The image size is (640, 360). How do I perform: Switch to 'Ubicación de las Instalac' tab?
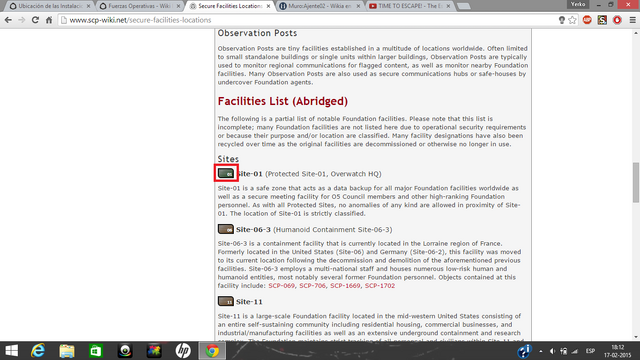[x=50, y=6]
